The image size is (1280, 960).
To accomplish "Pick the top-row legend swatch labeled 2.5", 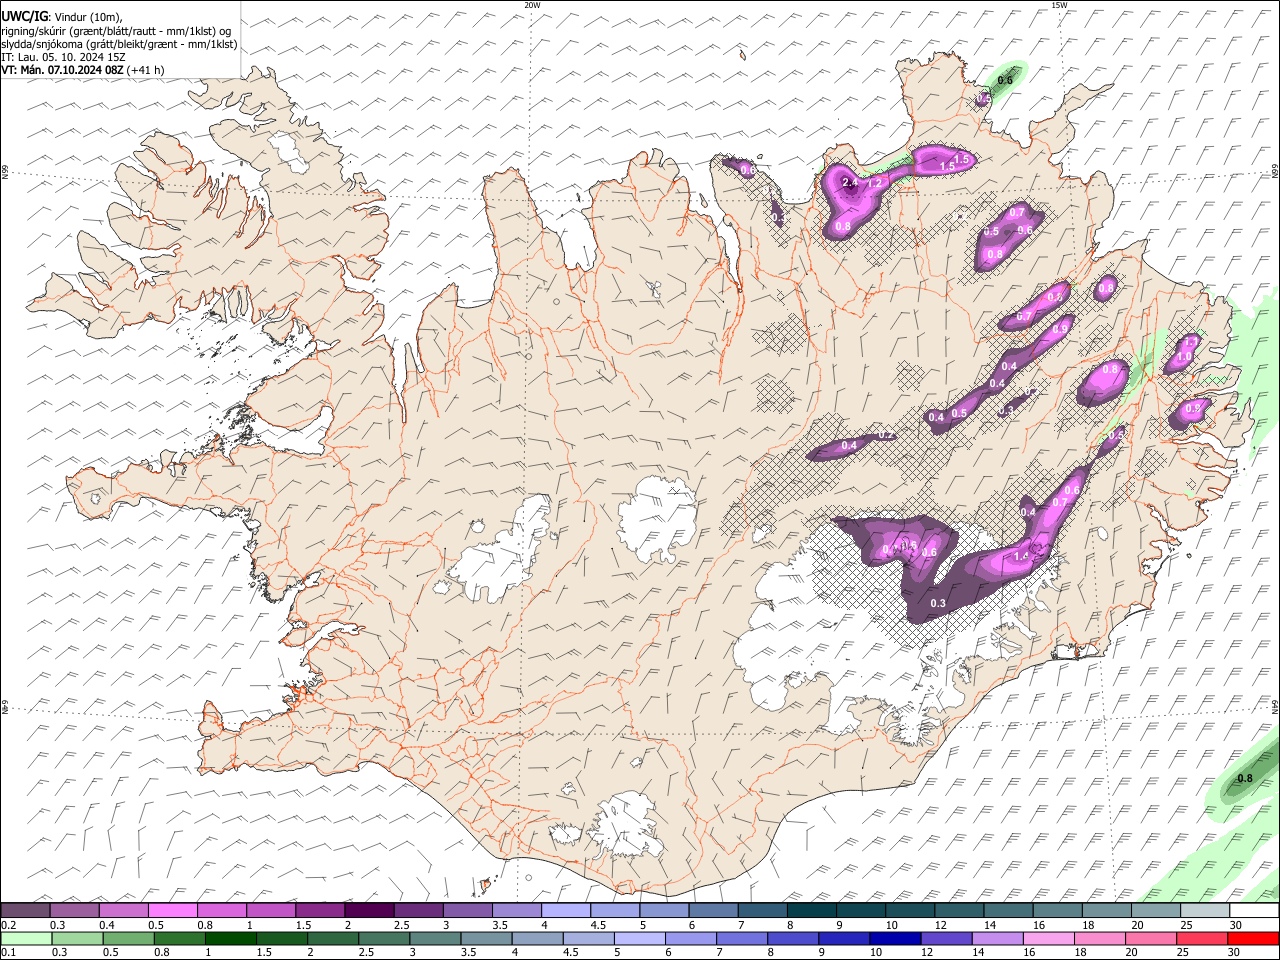I will coord(418,910).
